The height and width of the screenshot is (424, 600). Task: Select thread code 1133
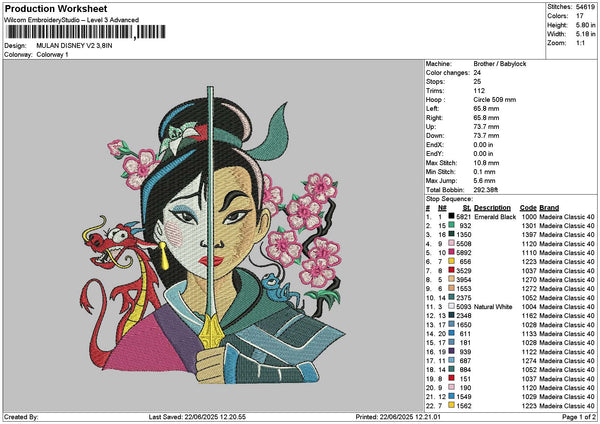(529, 334)
